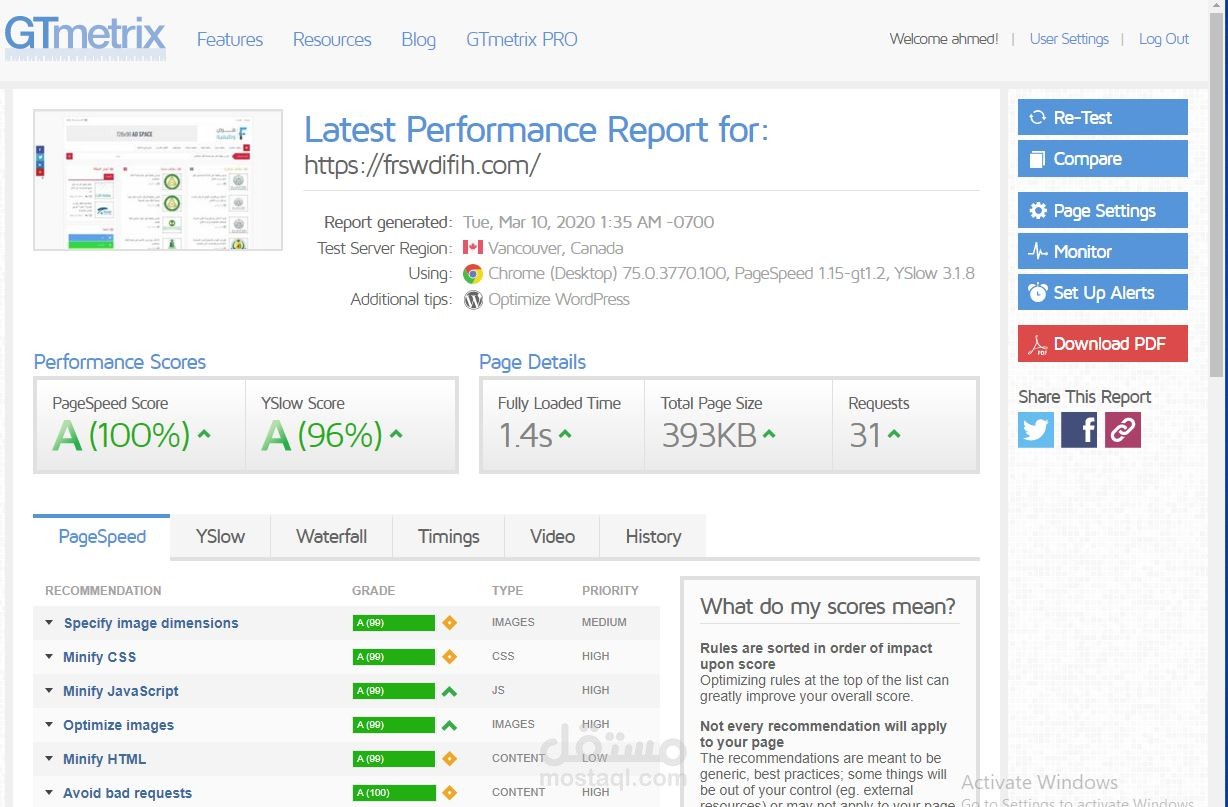1228x807 pixels.
Task: Click the PageSpeed Score up arrow indicator
Action: click(204, 435)
